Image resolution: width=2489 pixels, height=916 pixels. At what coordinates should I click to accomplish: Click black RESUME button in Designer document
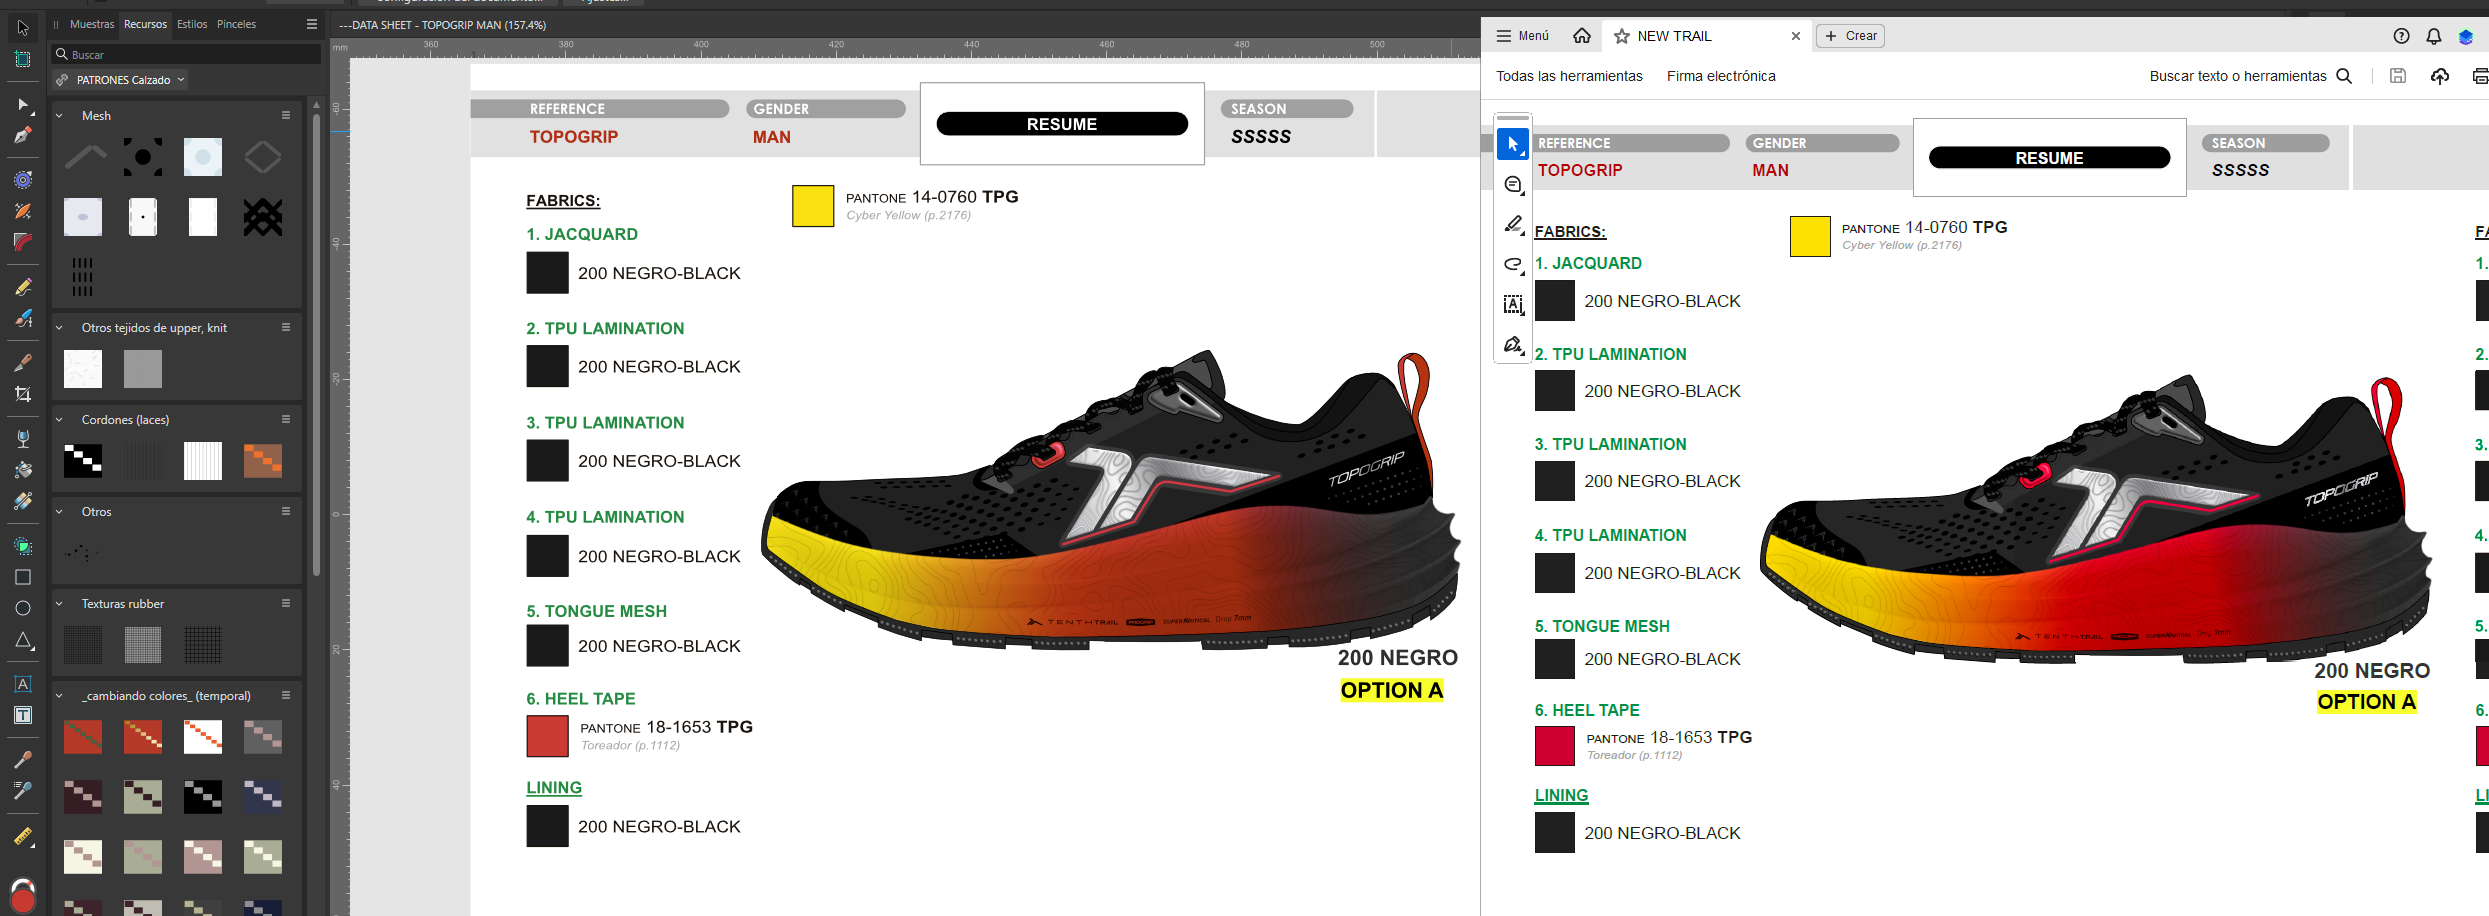coord(1062,124)
